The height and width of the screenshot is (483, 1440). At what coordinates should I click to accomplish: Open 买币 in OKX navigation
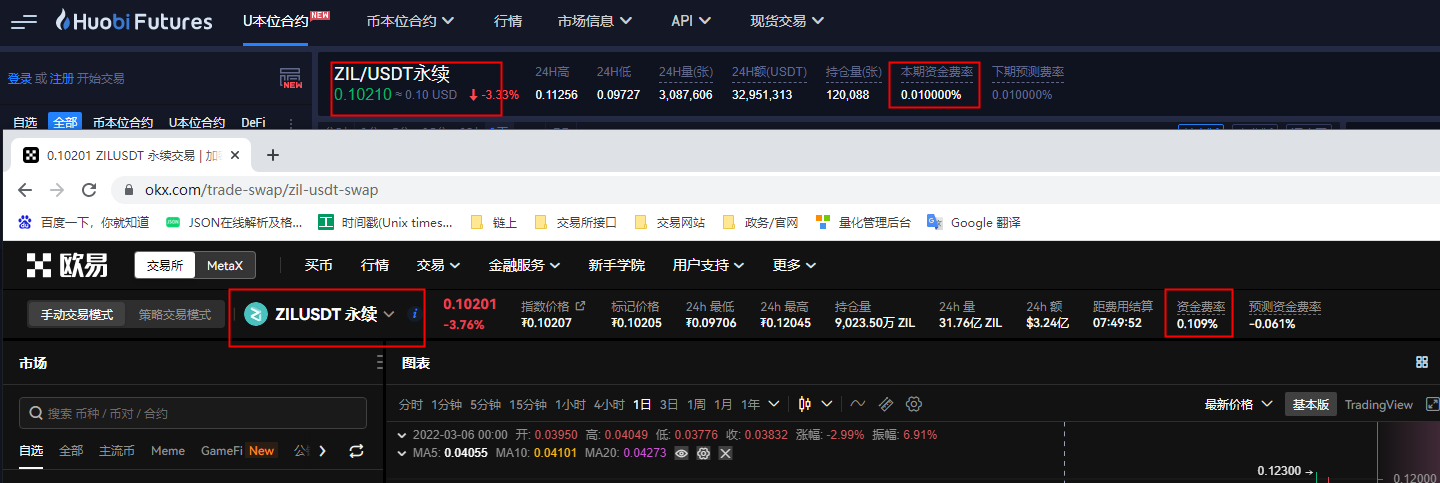pyautogui.click(x=318, y=265)
